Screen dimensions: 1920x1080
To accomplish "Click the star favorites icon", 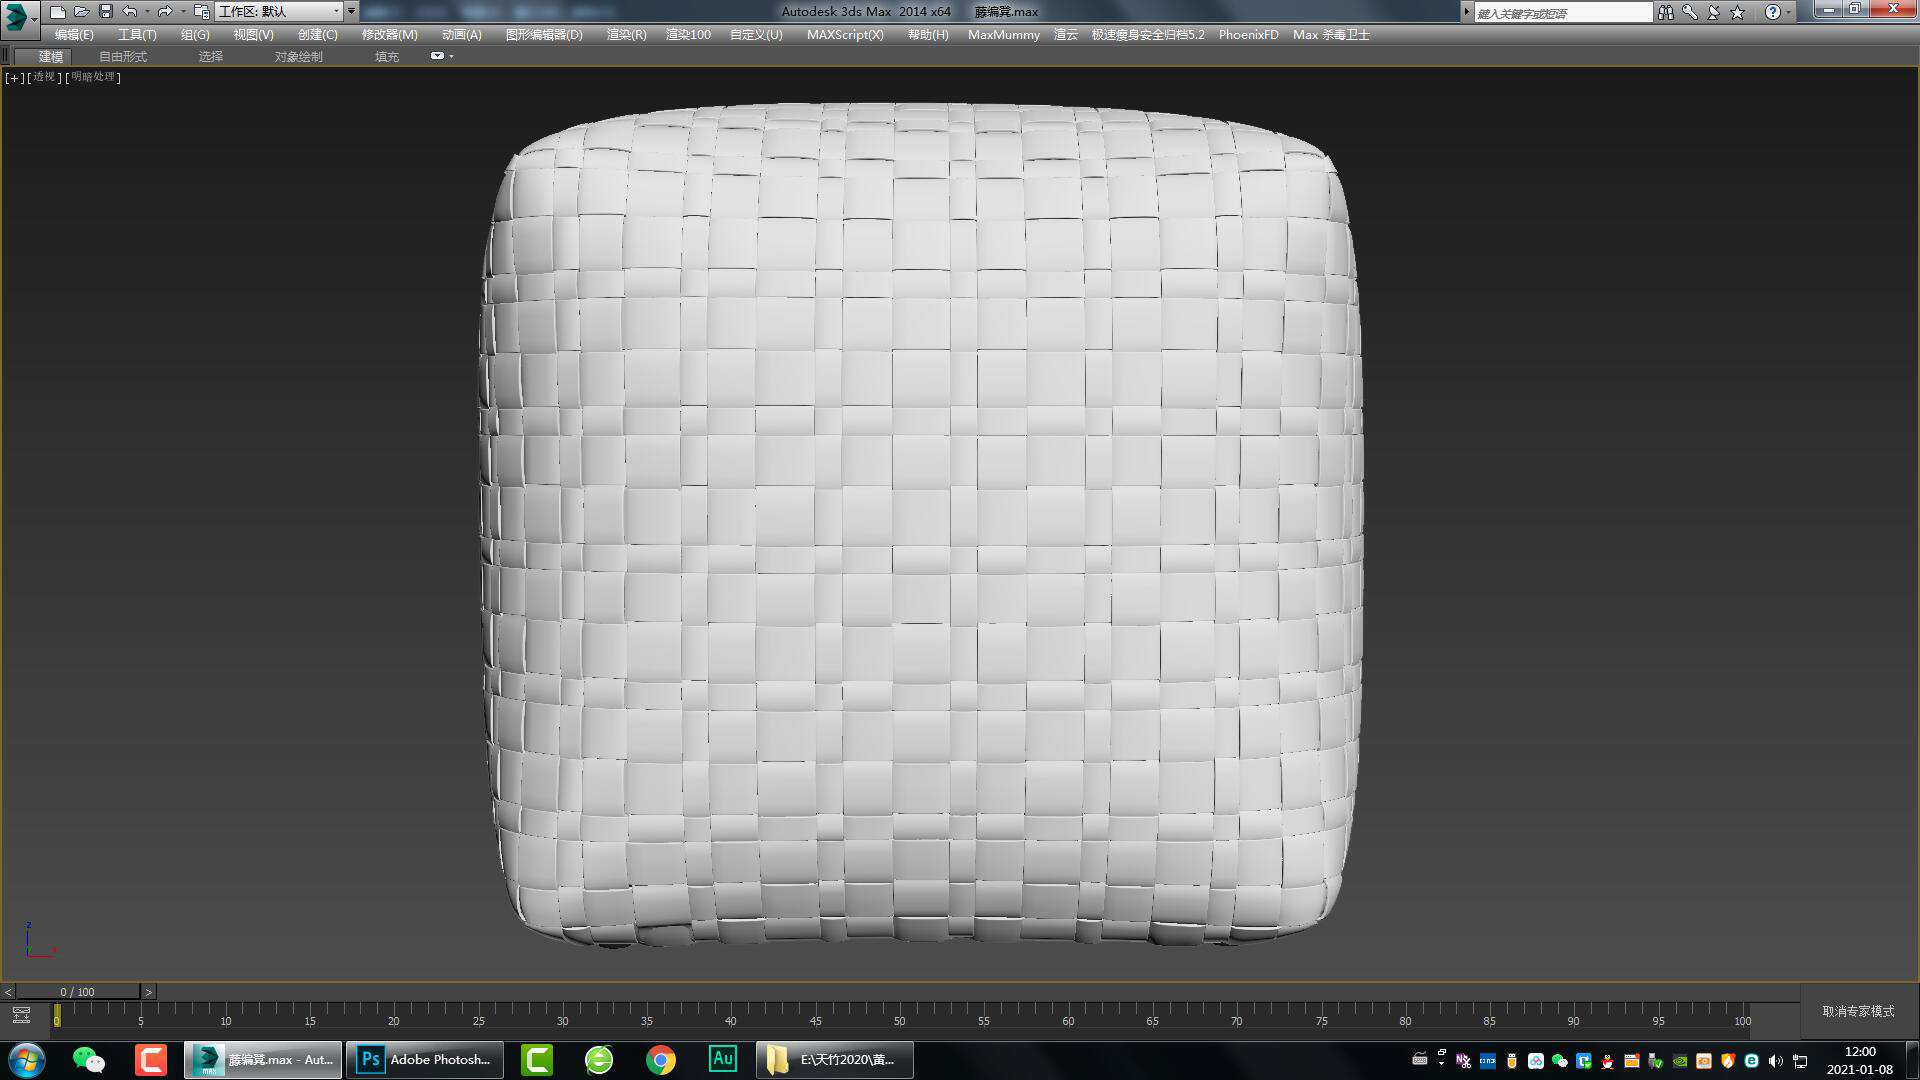I will tap(1737, 12).
